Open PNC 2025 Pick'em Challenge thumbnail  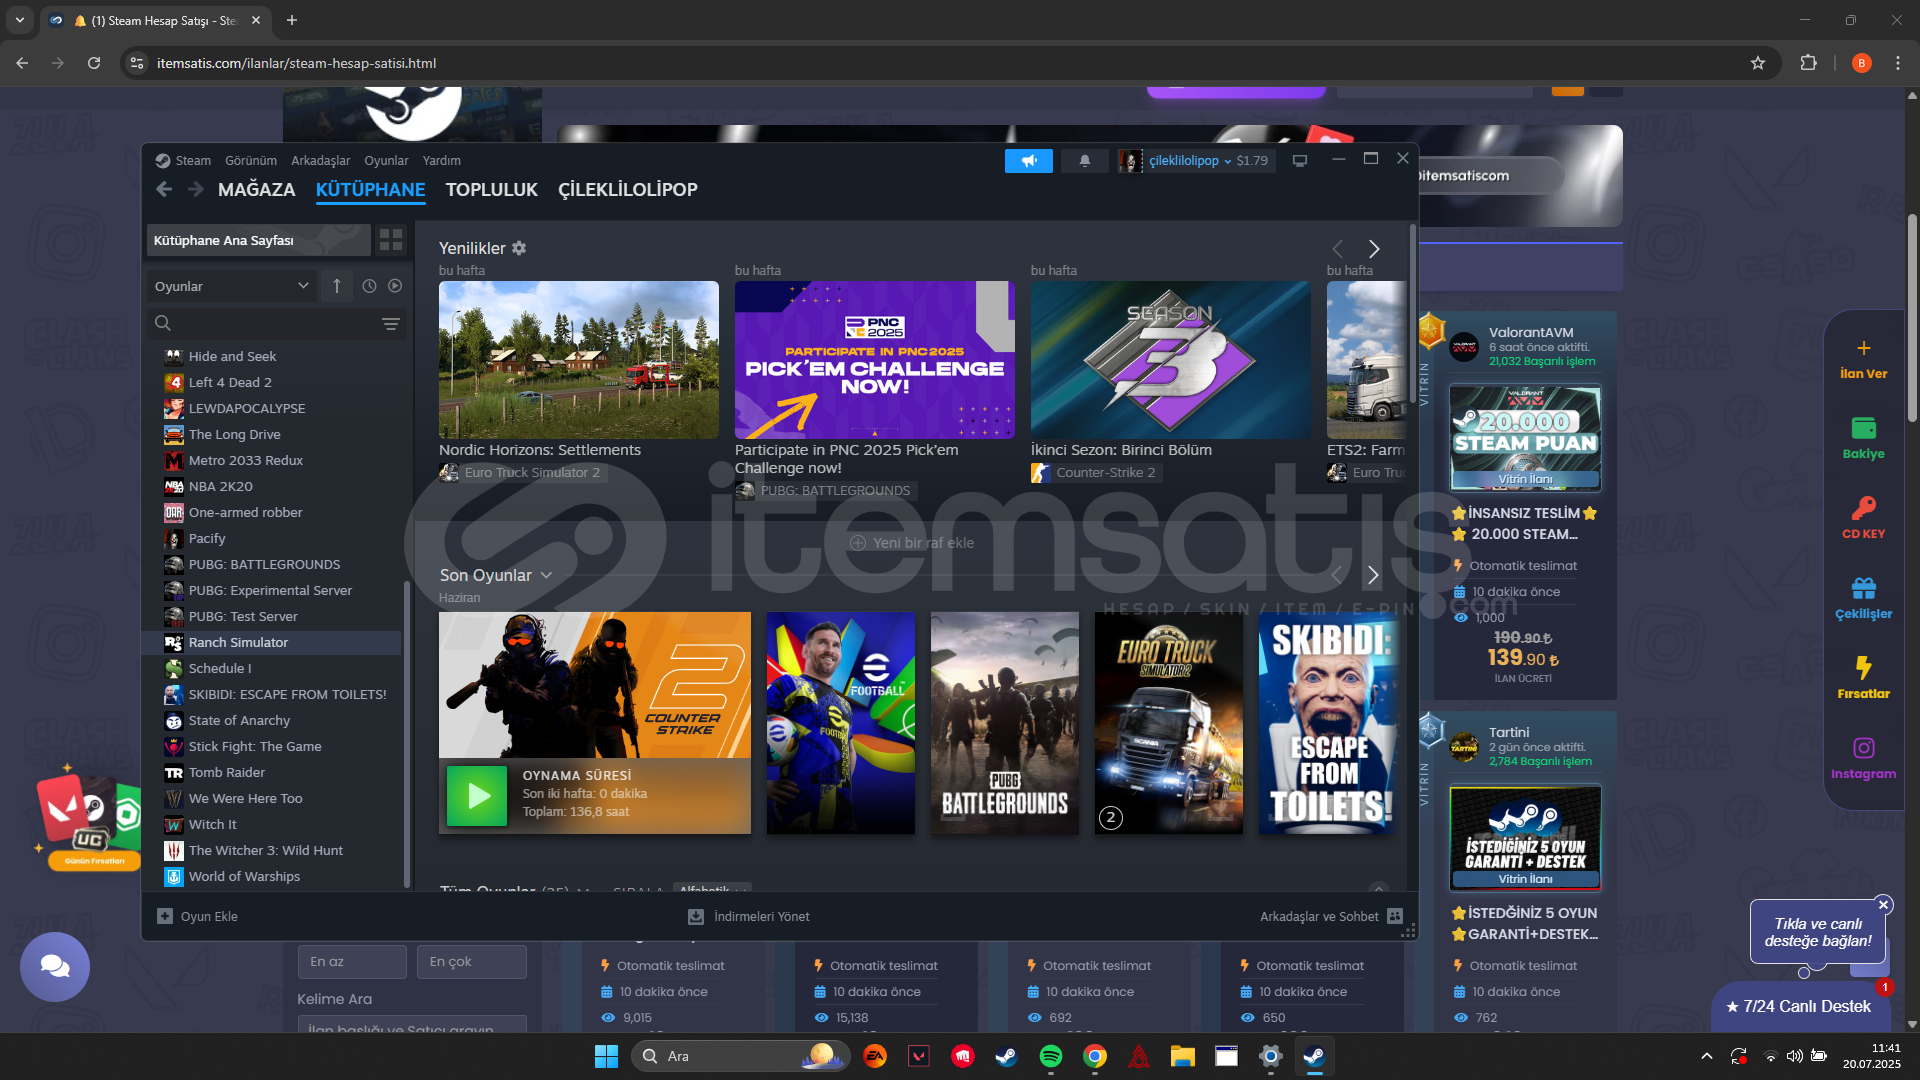pos(875,360)
